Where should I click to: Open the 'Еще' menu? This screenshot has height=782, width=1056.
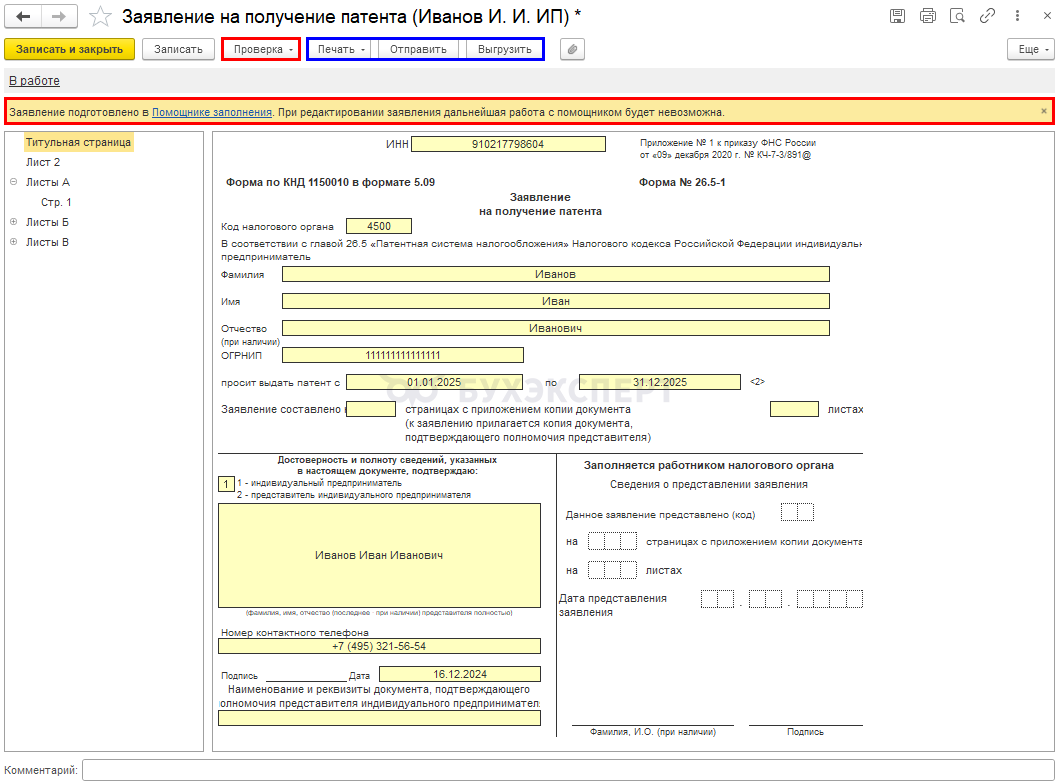[x=1031, y=49]
